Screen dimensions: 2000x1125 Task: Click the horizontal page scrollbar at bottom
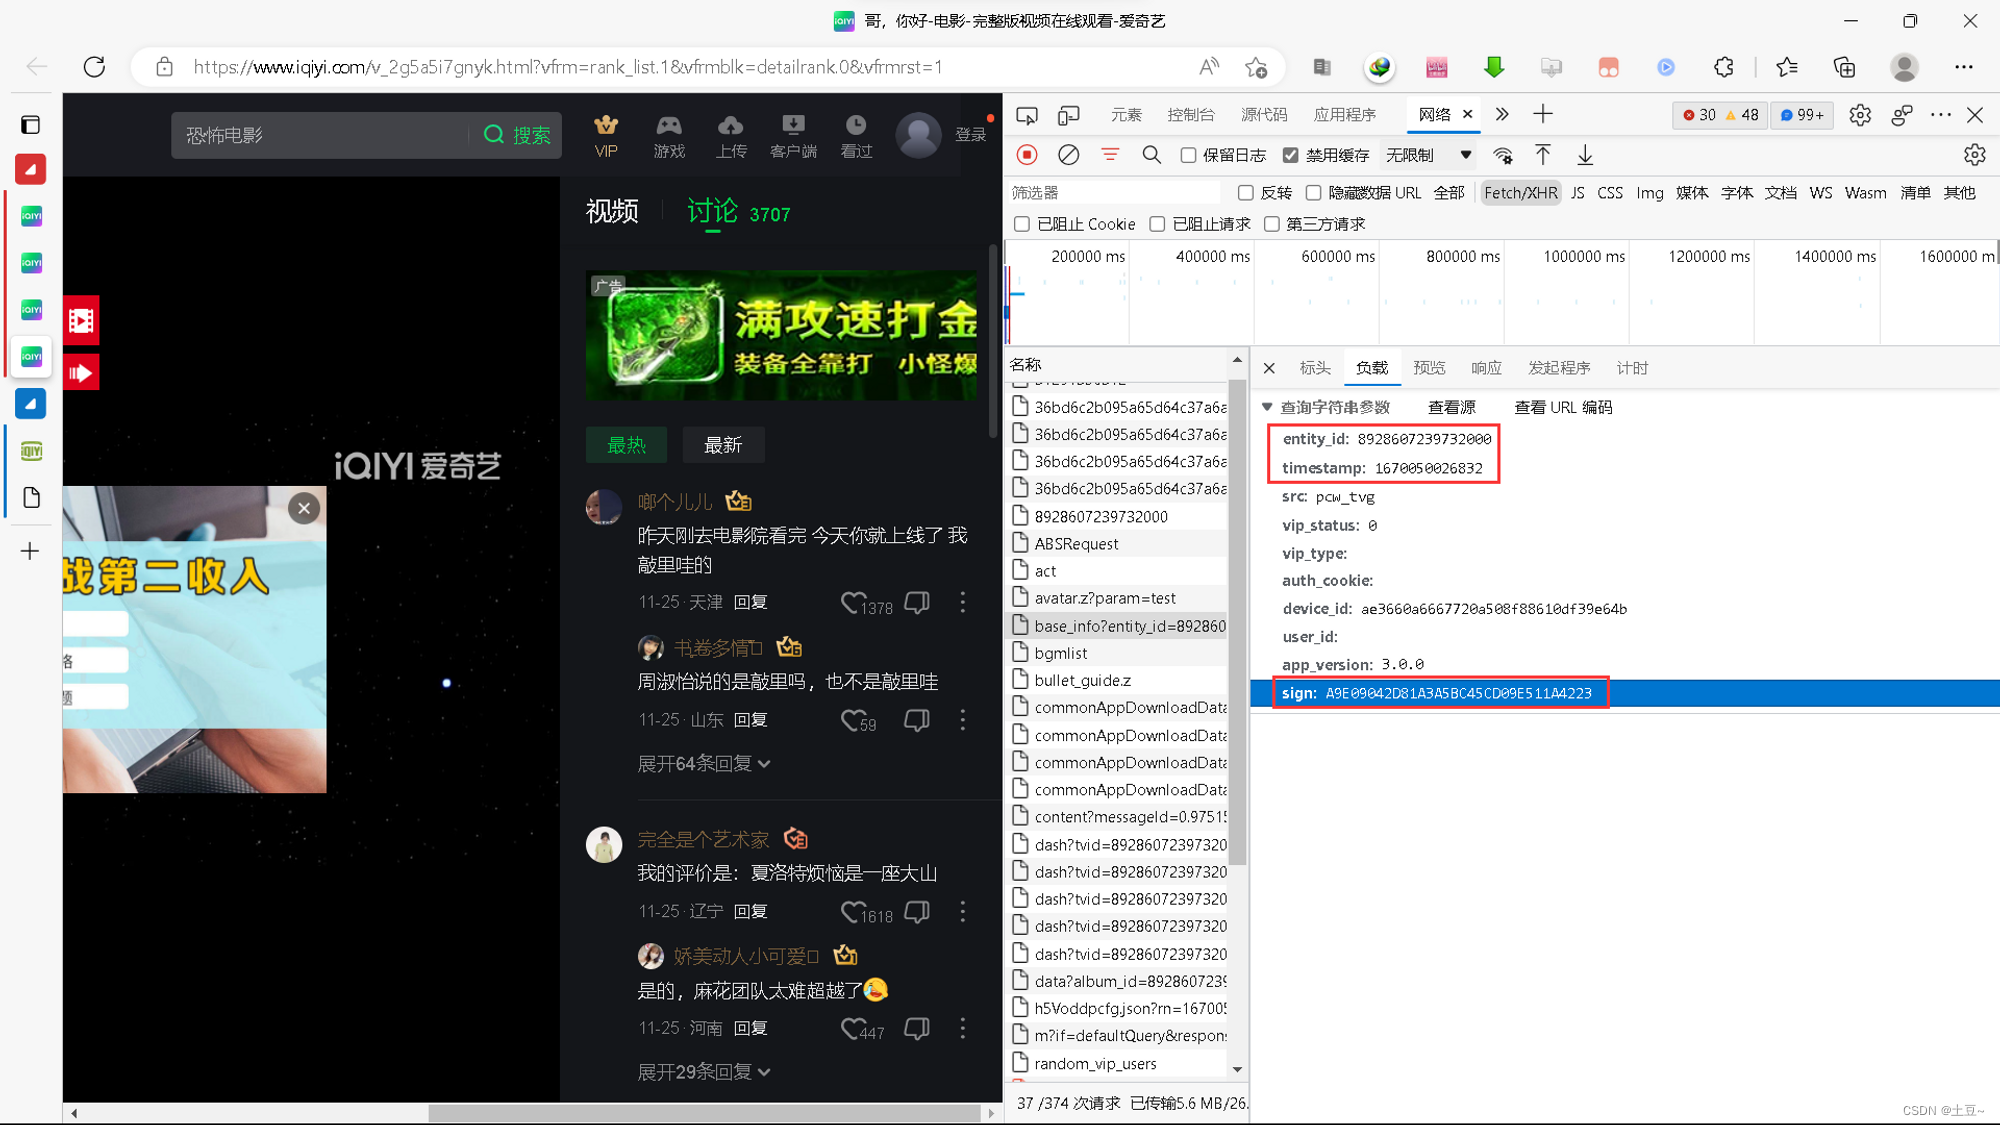coord(704,1113)
